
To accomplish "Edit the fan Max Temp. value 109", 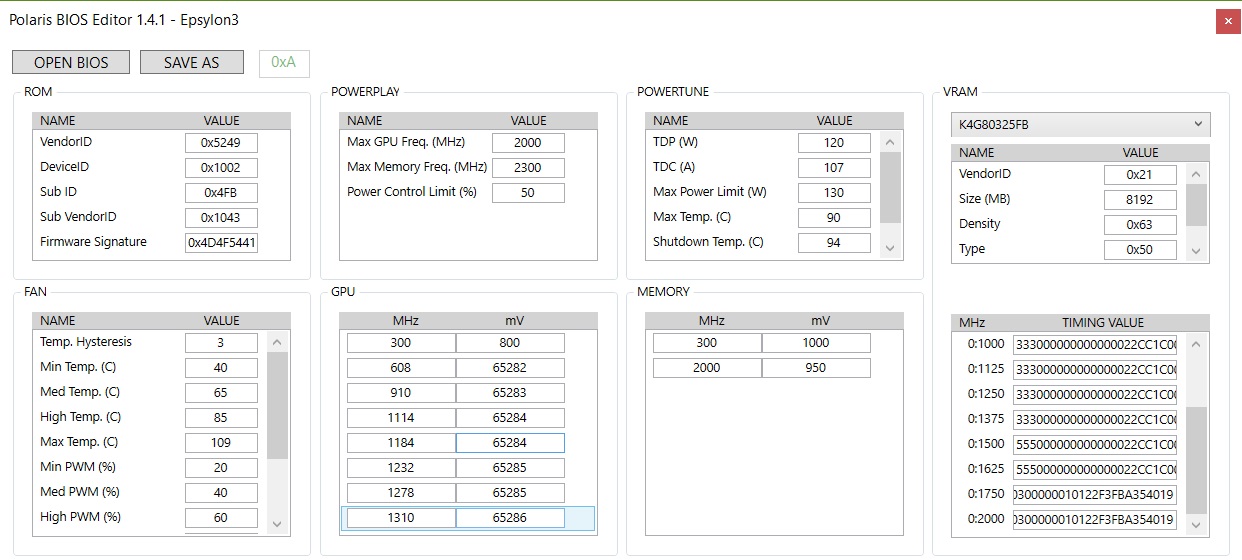I will (x=221, y=442).
